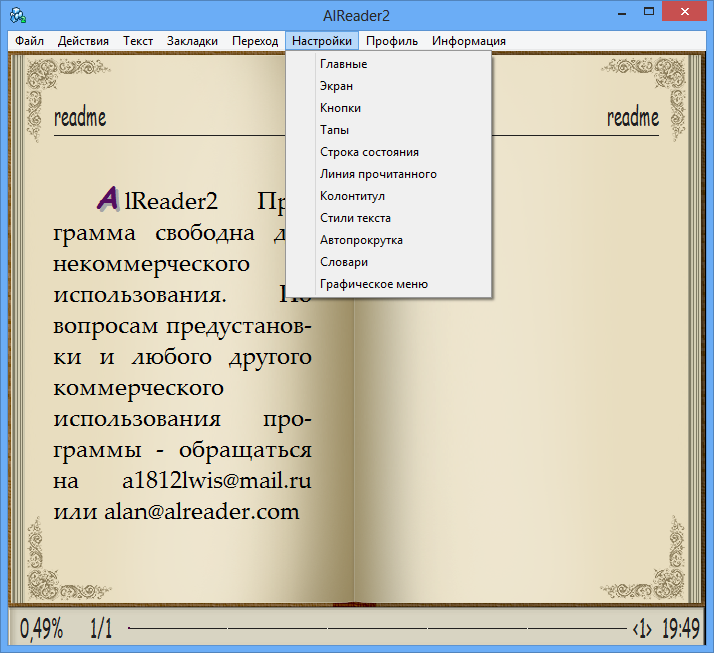
Task: Open Стили текста settings
Action: [388, 218]
